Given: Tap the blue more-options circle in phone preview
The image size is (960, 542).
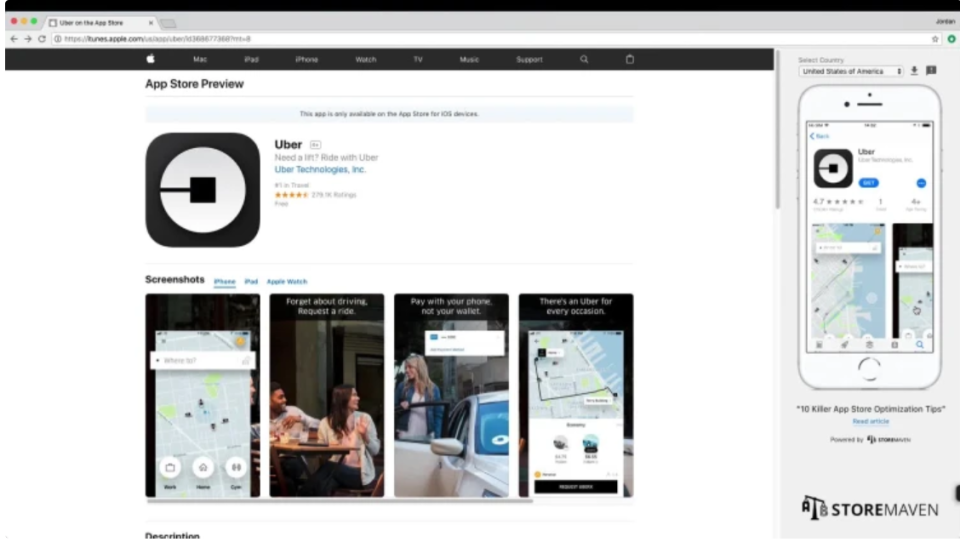Looking at the screenshot, I should point(921,183).
